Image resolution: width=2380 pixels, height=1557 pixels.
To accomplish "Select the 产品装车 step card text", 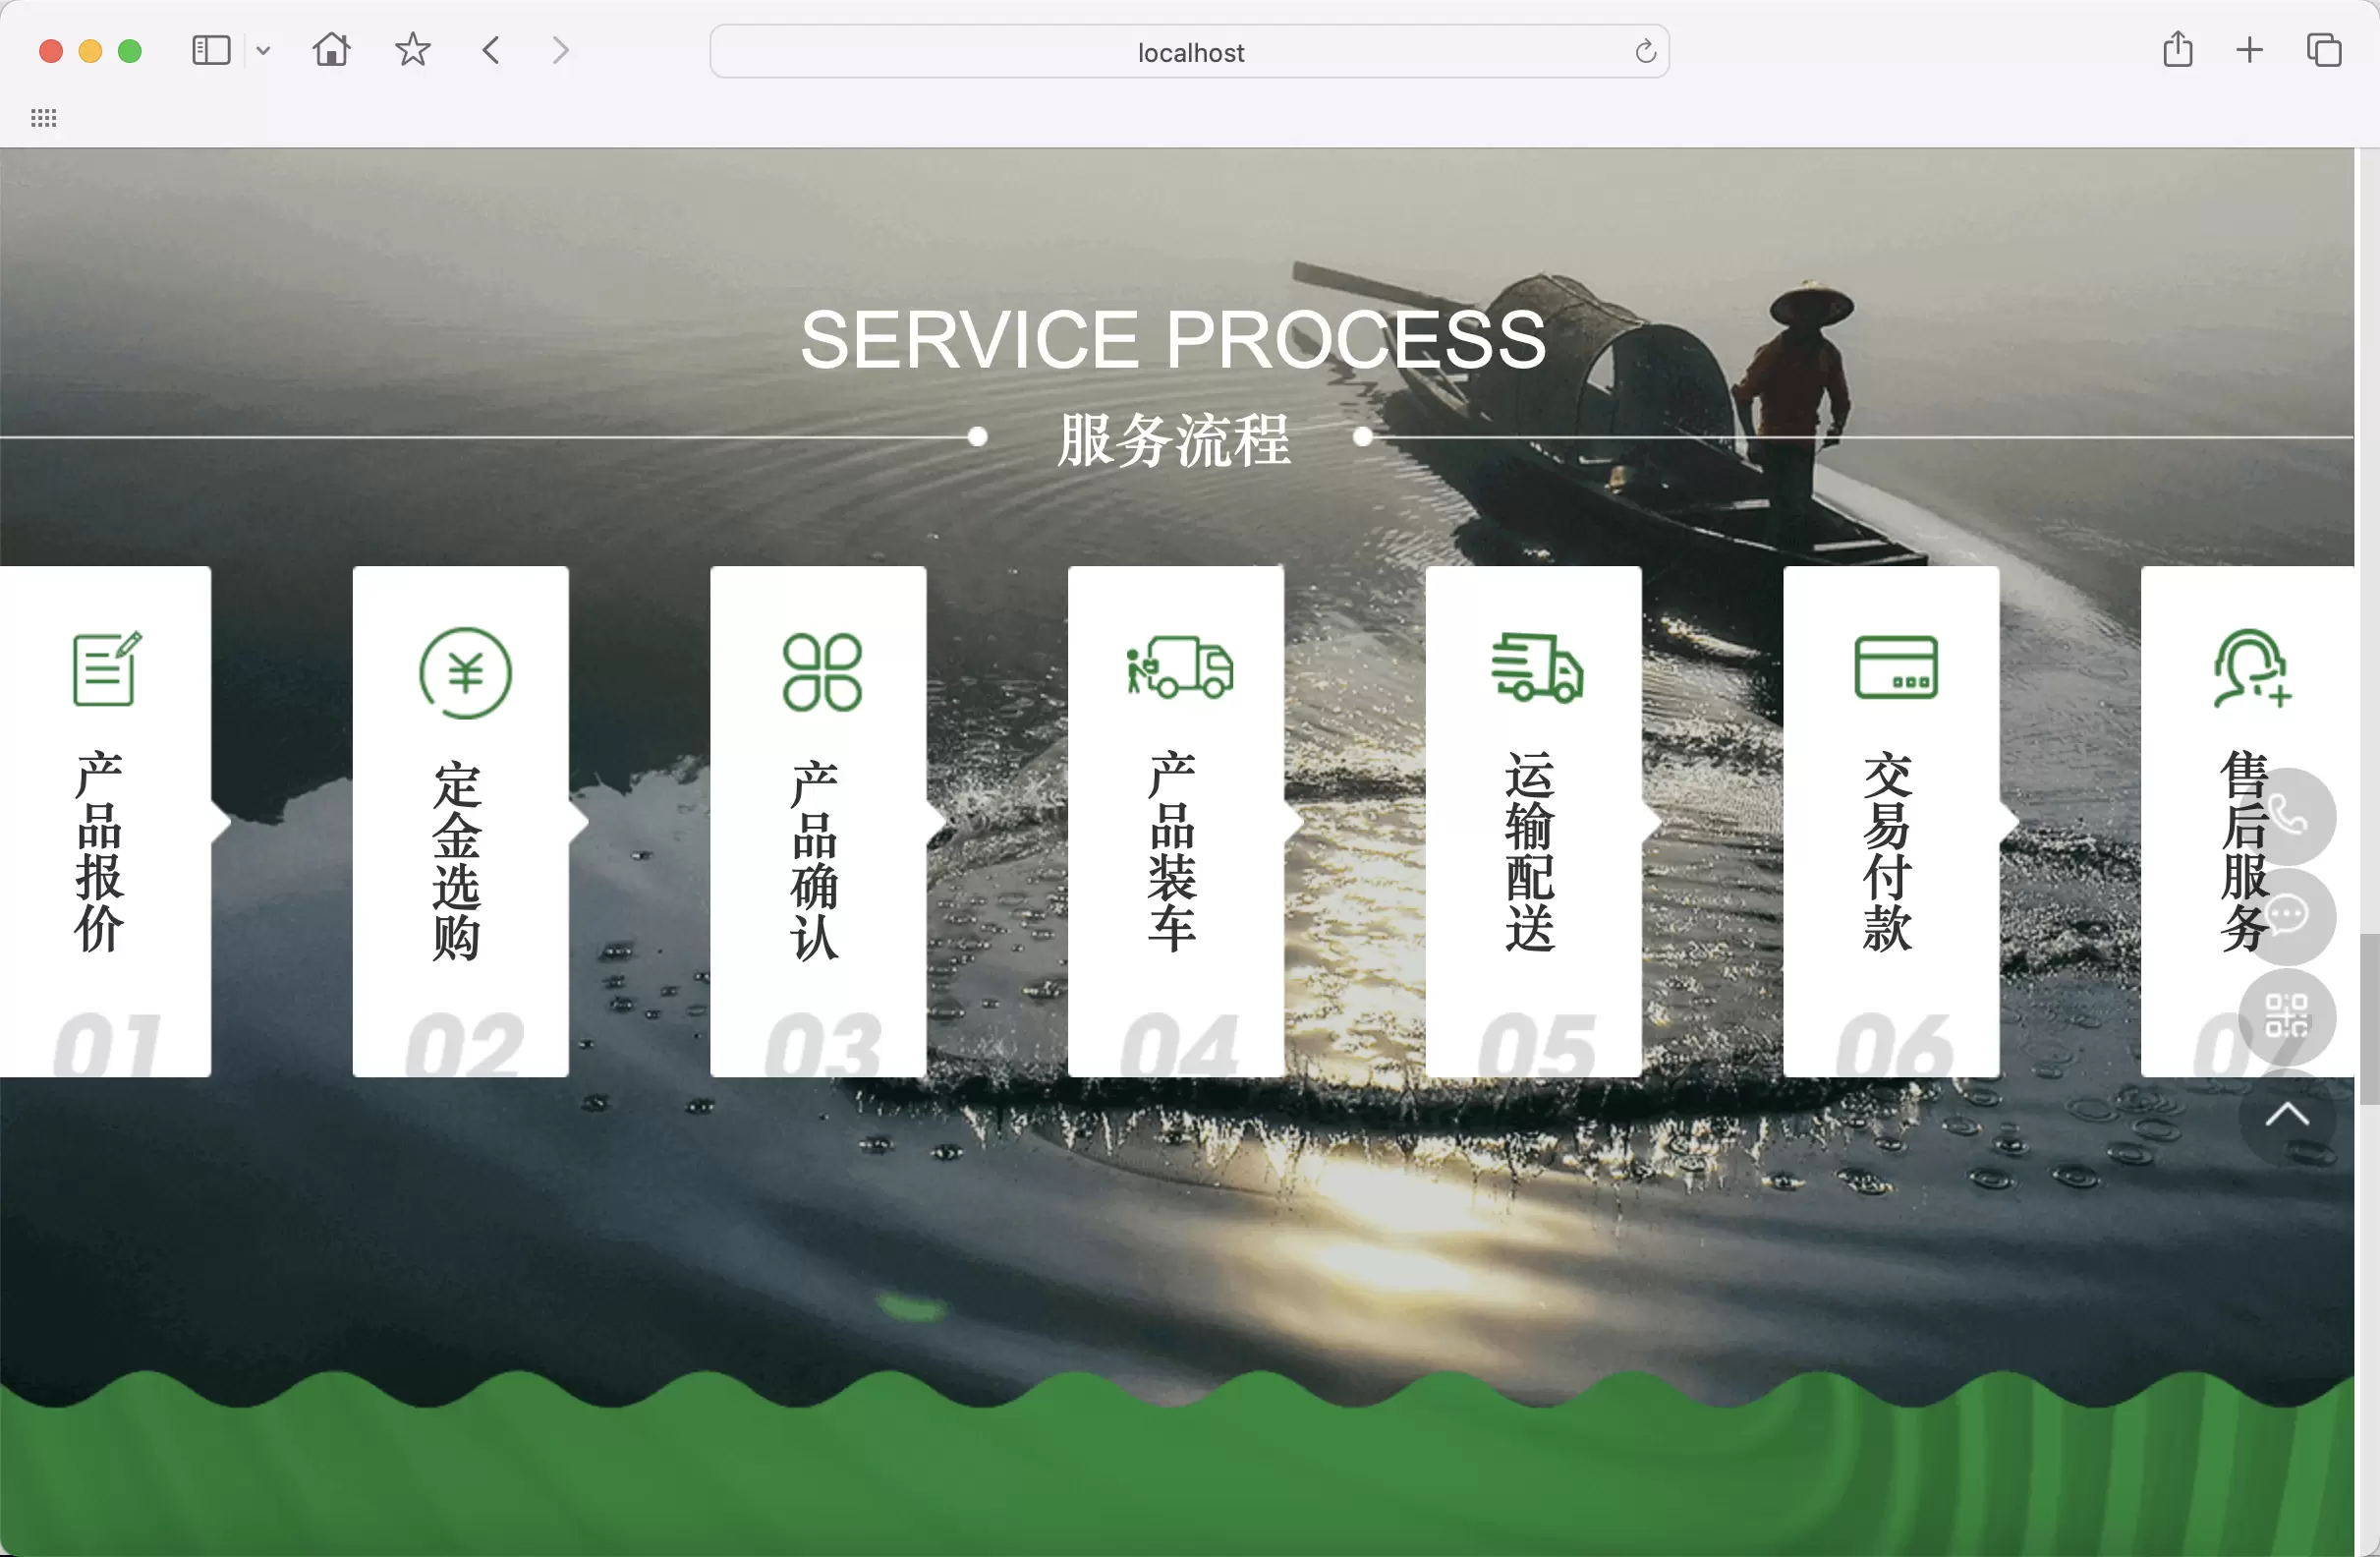I will point(1172,851).
